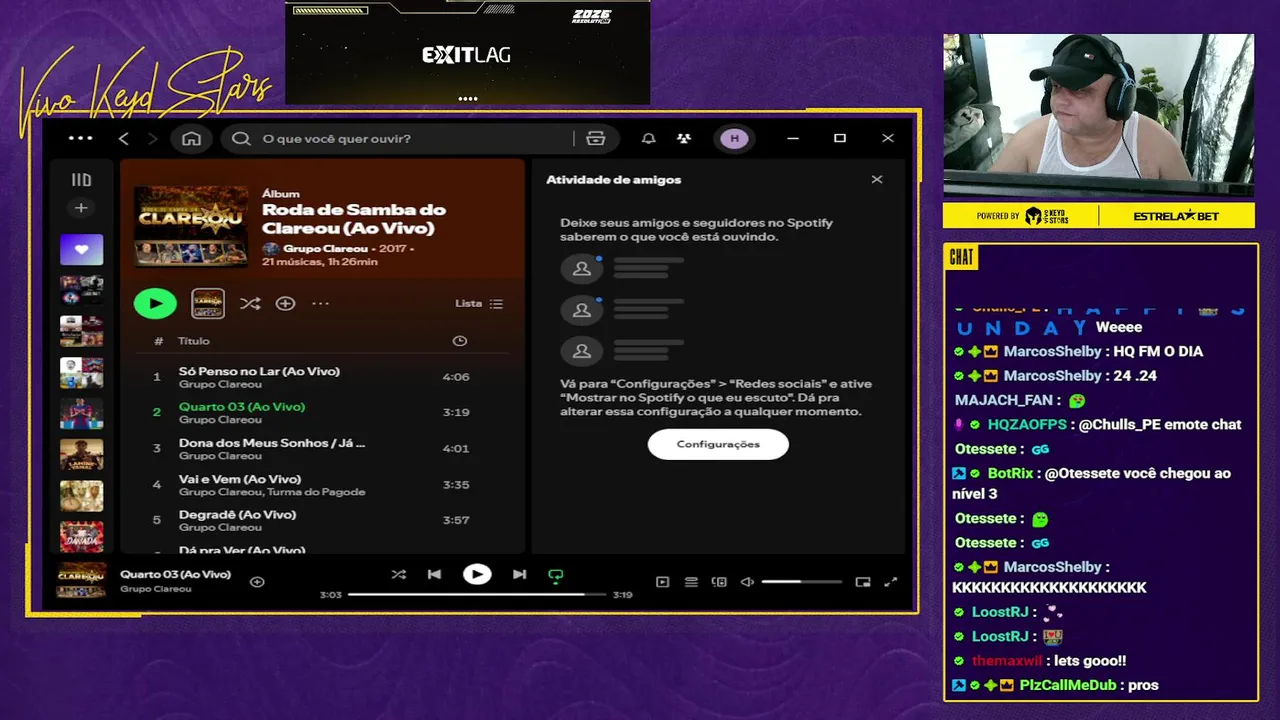1280x720 pixels.
Task: Open the Spotify three-dots main menu
Action: (80, 138)
